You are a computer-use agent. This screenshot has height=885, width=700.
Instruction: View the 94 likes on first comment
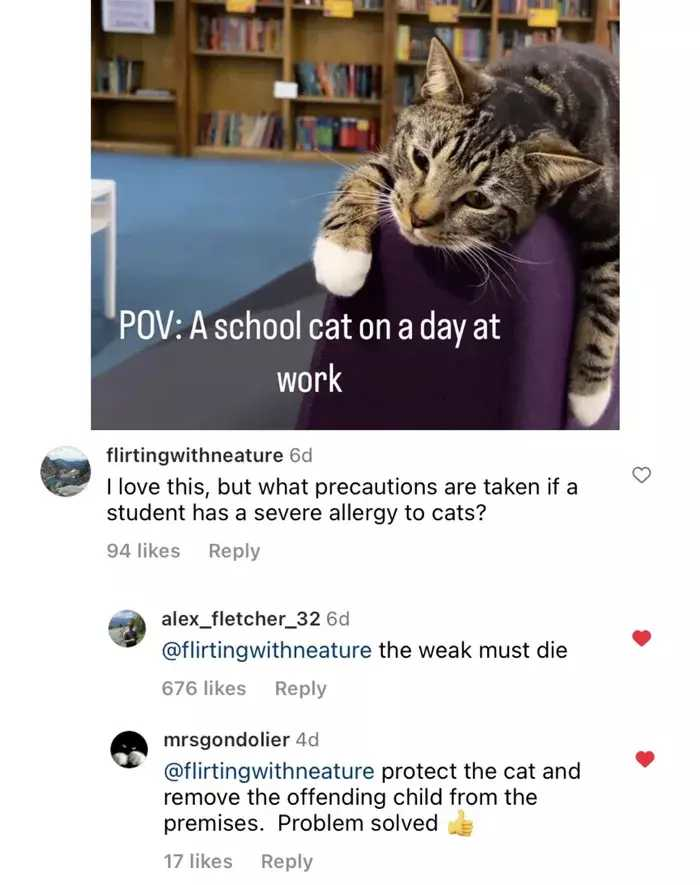click(143, 551)
